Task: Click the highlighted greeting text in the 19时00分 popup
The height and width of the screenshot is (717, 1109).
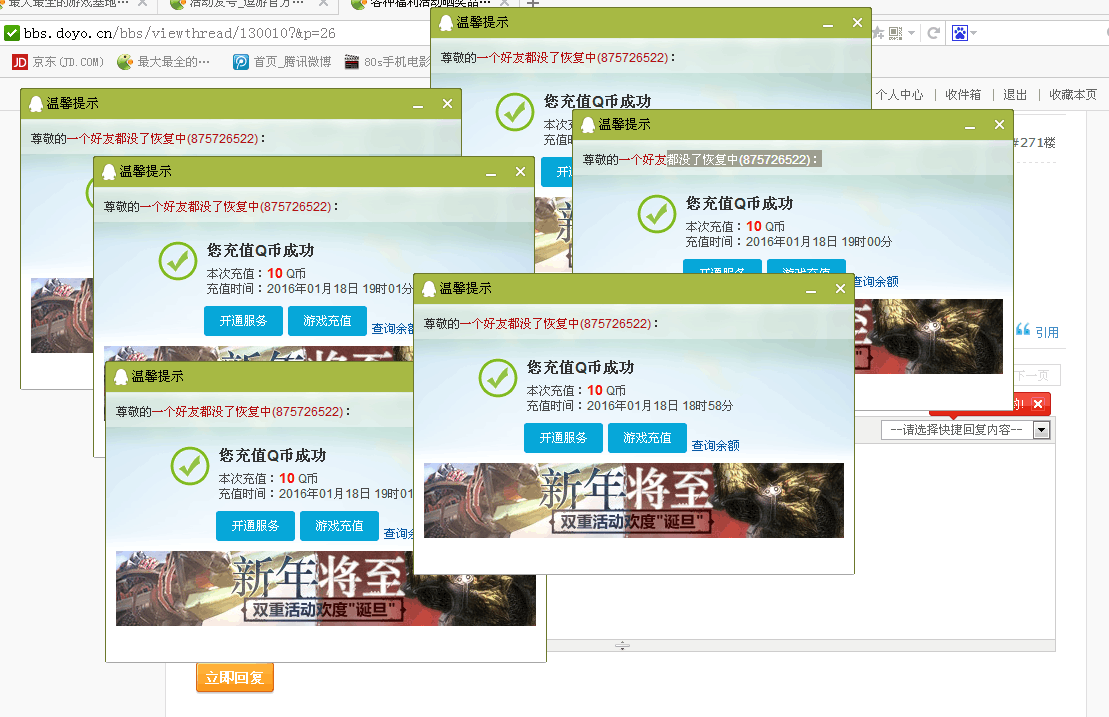Action: coord(744,160)
